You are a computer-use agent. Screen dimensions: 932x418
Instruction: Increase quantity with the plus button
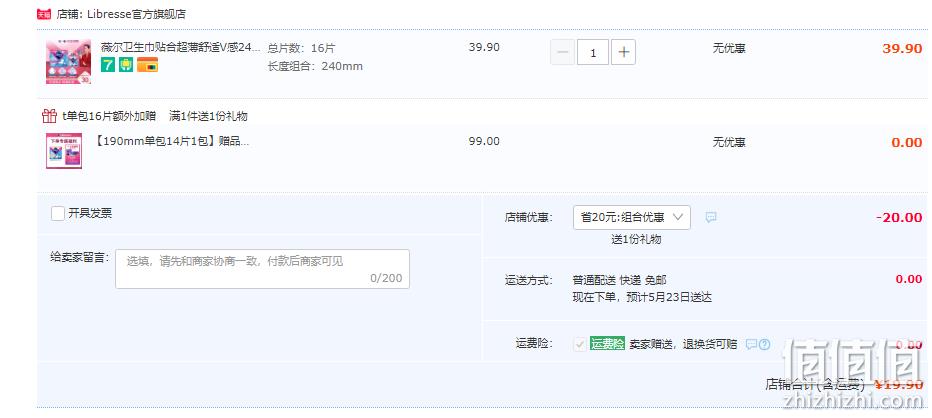[x=624, y=52]
